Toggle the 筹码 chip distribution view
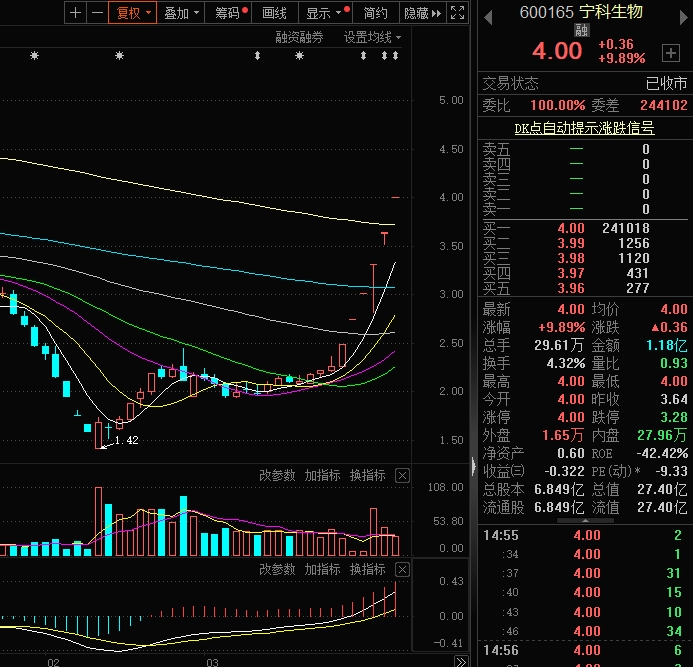Image resolution: width=693 pixels, height=667 pixels. pos(229,13)
